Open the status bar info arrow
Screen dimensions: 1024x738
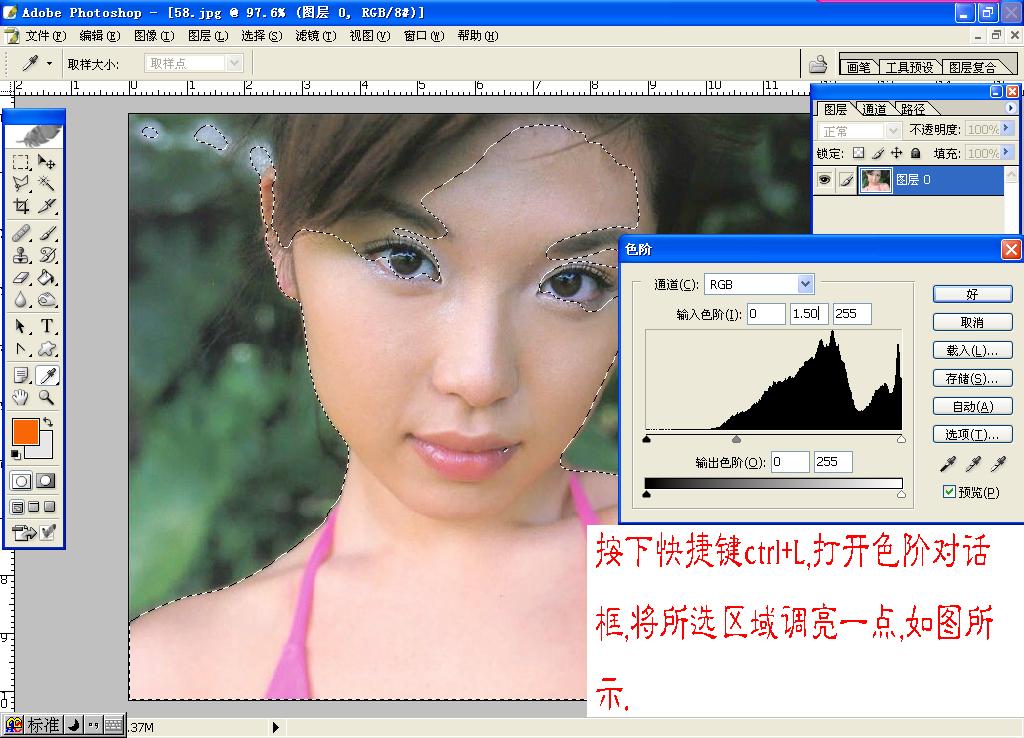276,727
